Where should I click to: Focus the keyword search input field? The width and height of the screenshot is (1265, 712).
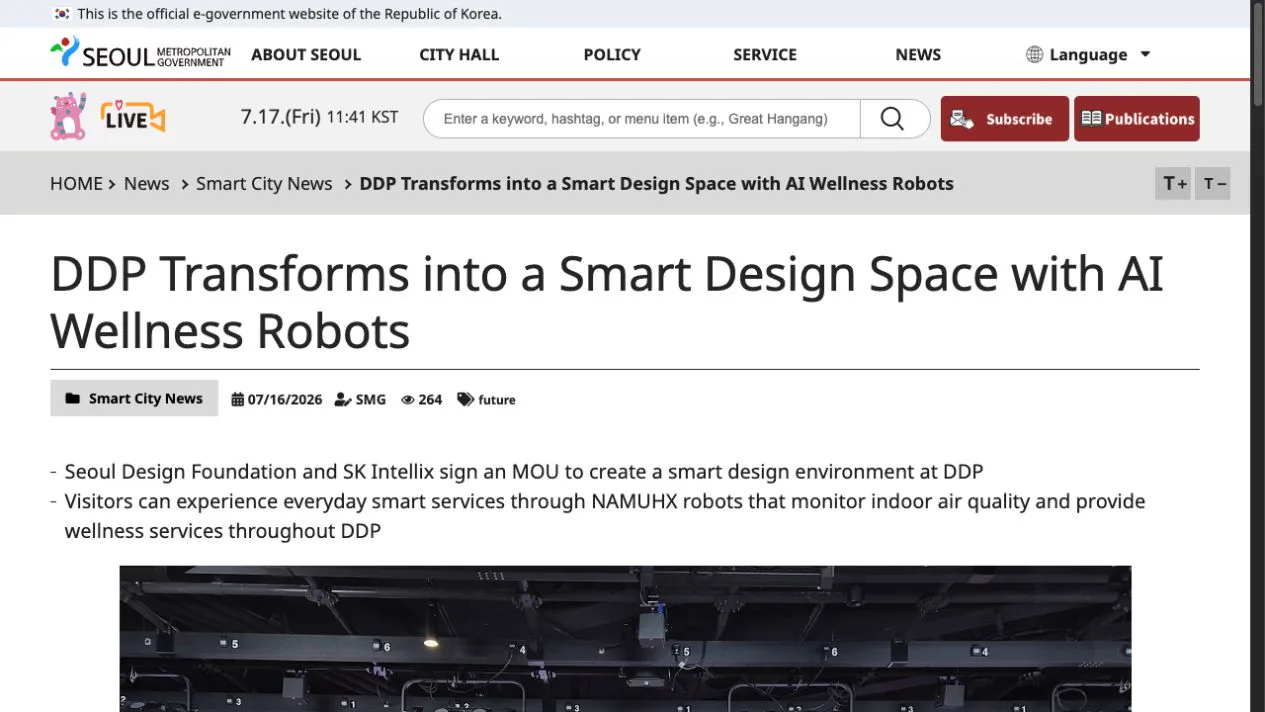tap(641, 119)
